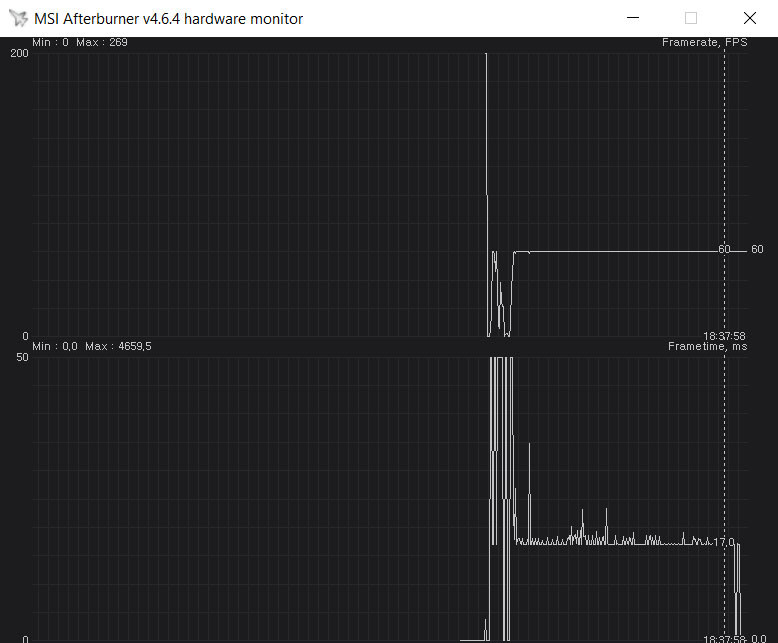
Task: Minimize the hardware monitor window
Action: 633,18
